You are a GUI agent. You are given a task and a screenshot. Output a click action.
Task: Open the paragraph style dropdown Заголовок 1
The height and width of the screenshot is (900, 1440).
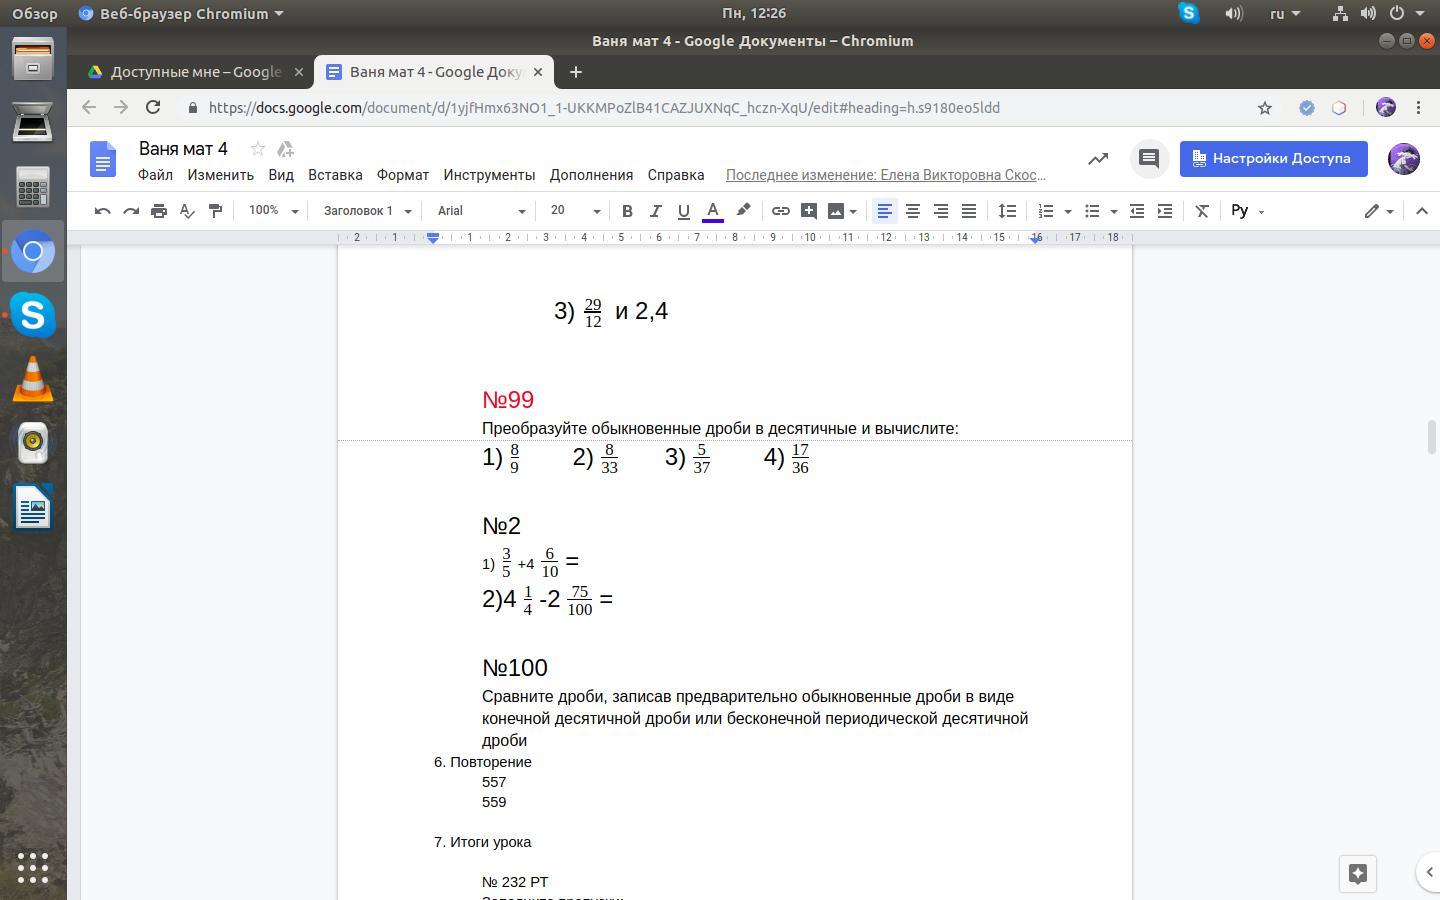(367, 211)
